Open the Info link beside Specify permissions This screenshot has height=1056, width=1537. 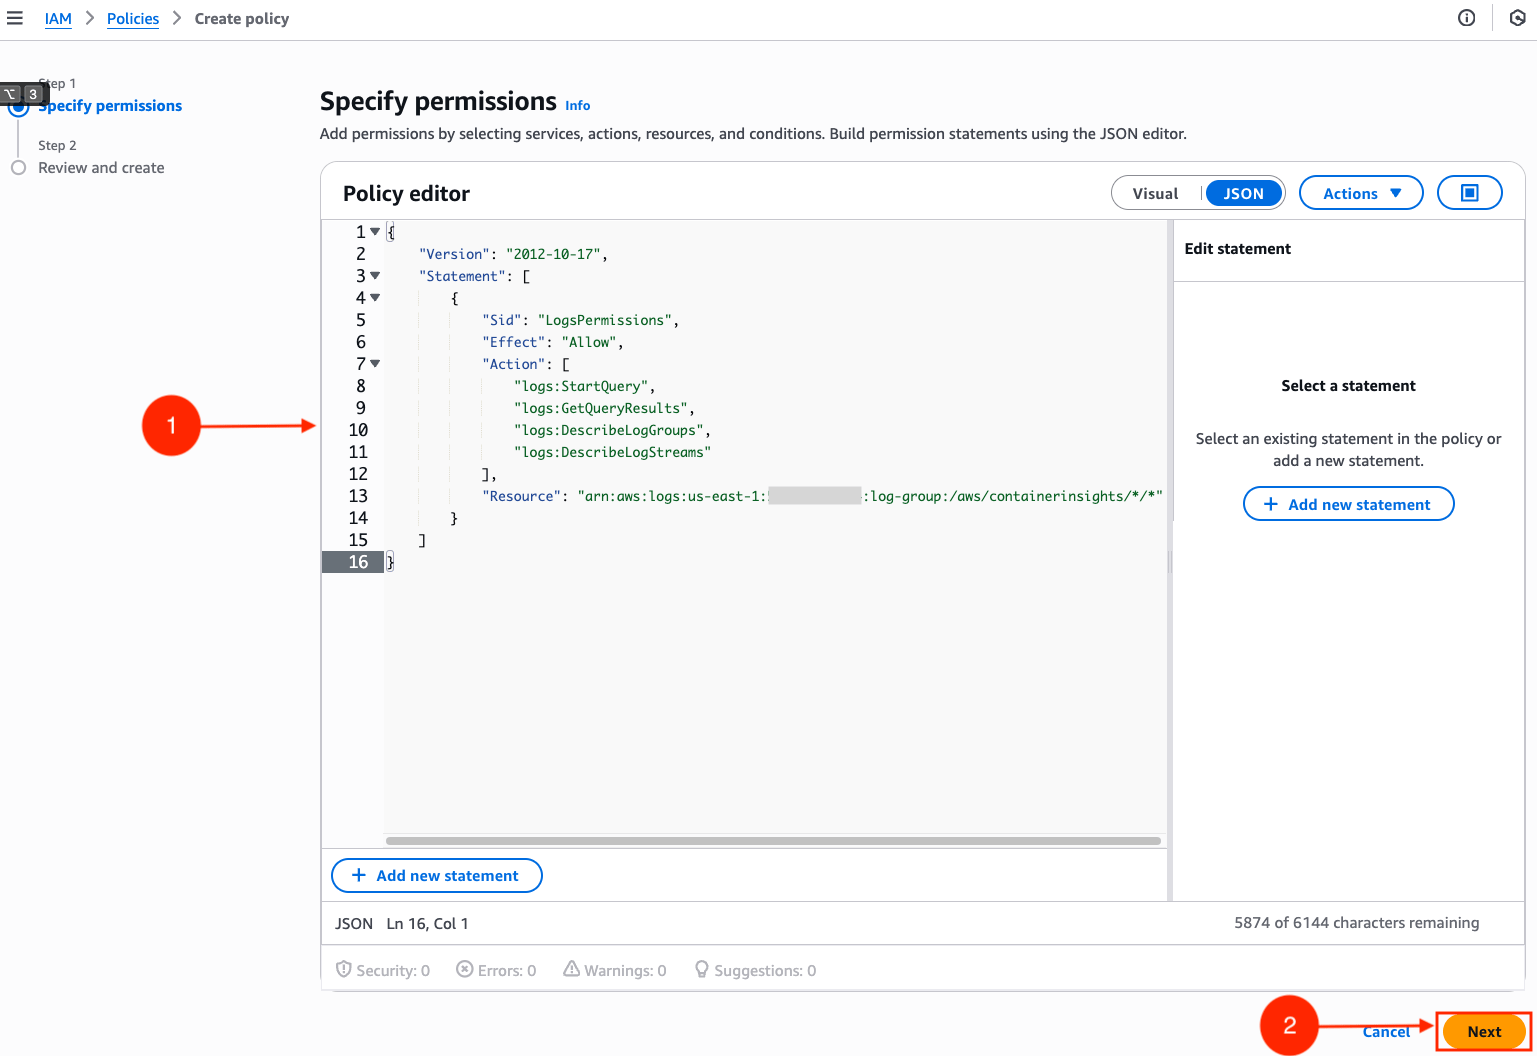tap(578, 105)
